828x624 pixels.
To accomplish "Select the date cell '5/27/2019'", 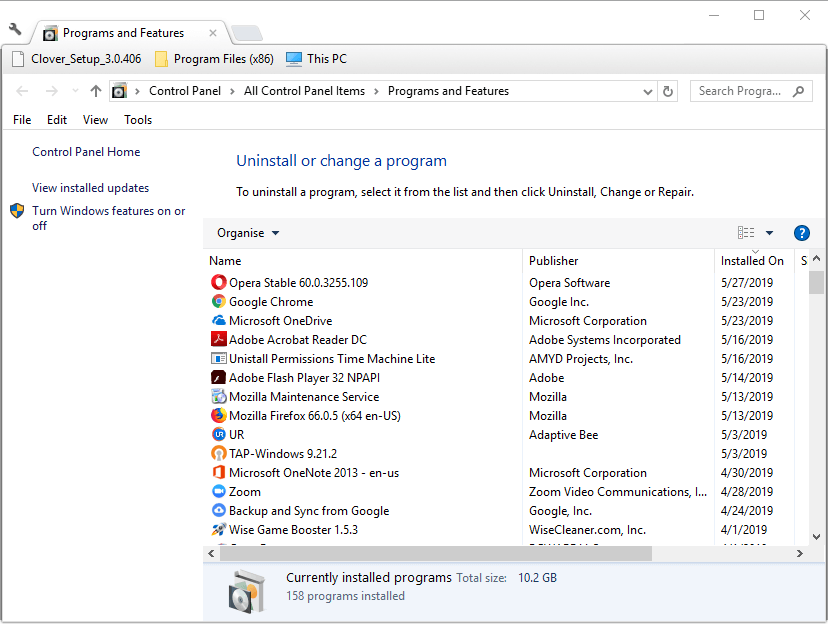I will click(x=747, y=282).
